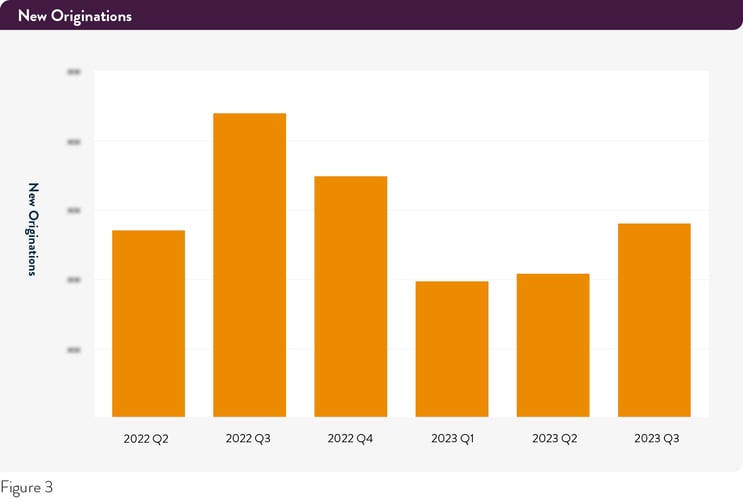
Task: Click the '2022 Q3' axis label
Action: click(248, 438)
